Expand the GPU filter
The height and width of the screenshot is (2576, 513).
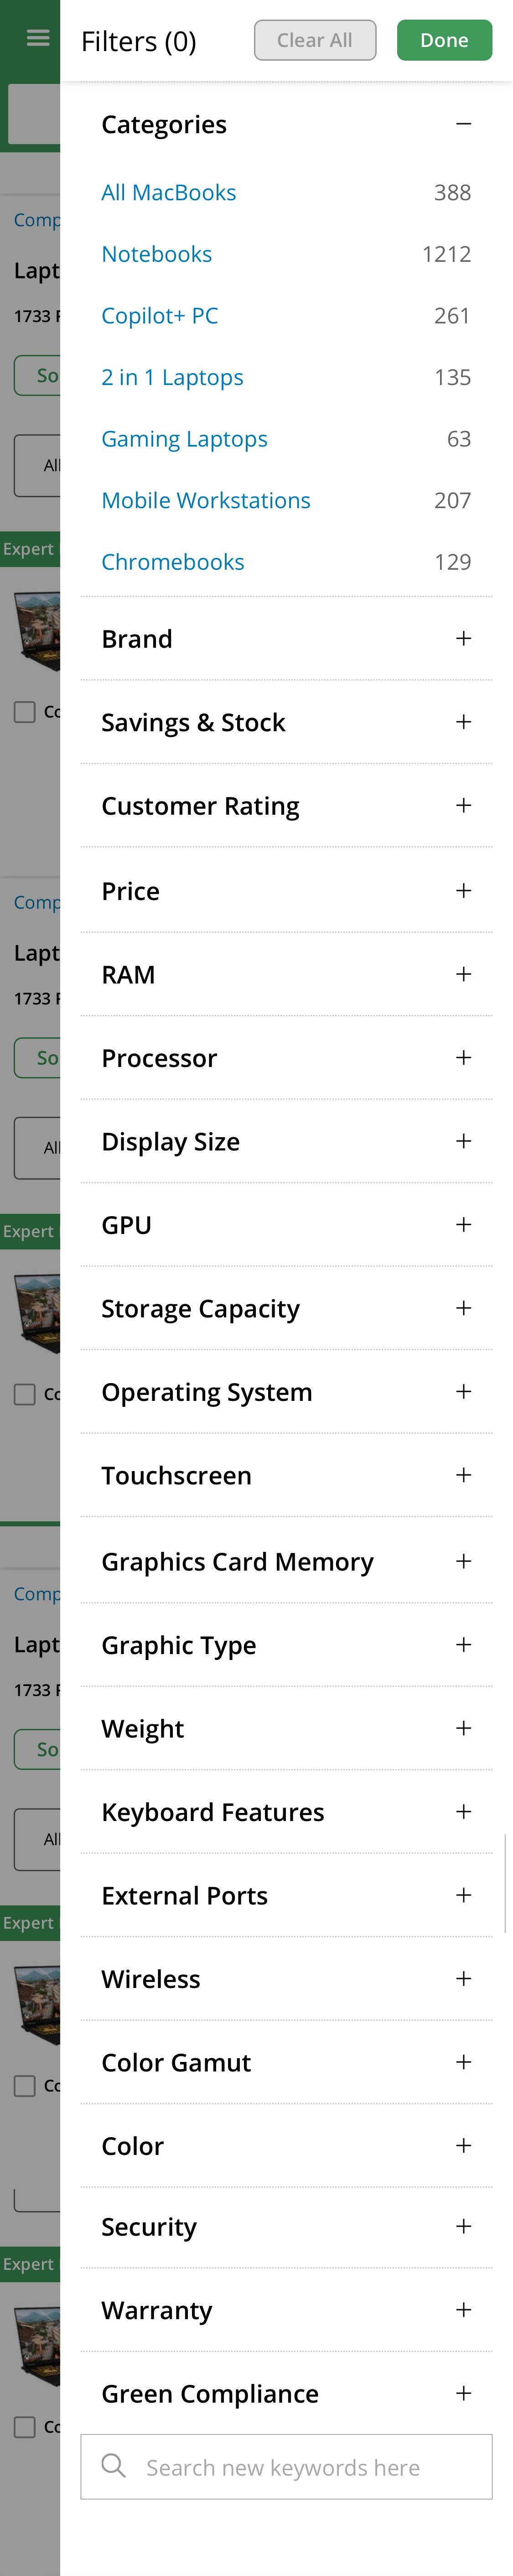pyautogui.click(x=464, y=1223)
